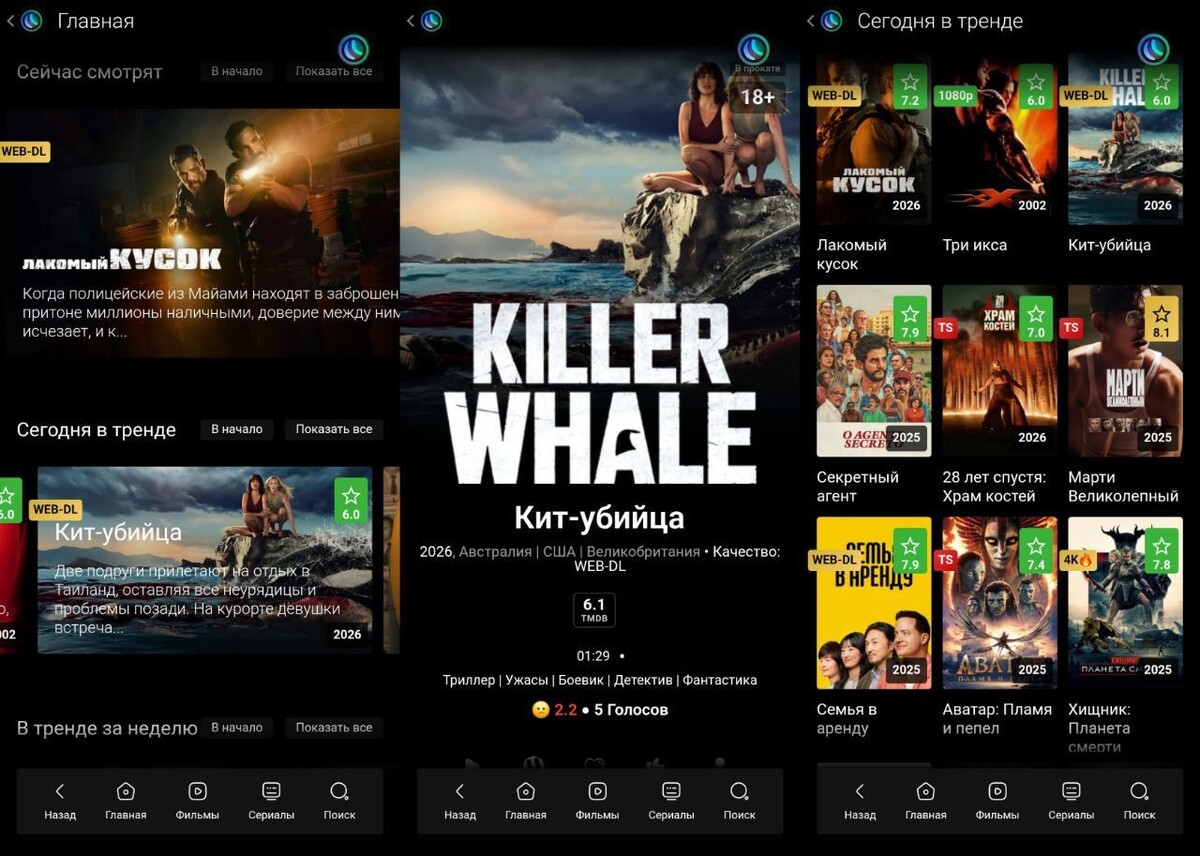Screen dimensions: 1200x856
Task: Tap the Детектив genre link
Action: pos(643,680)
